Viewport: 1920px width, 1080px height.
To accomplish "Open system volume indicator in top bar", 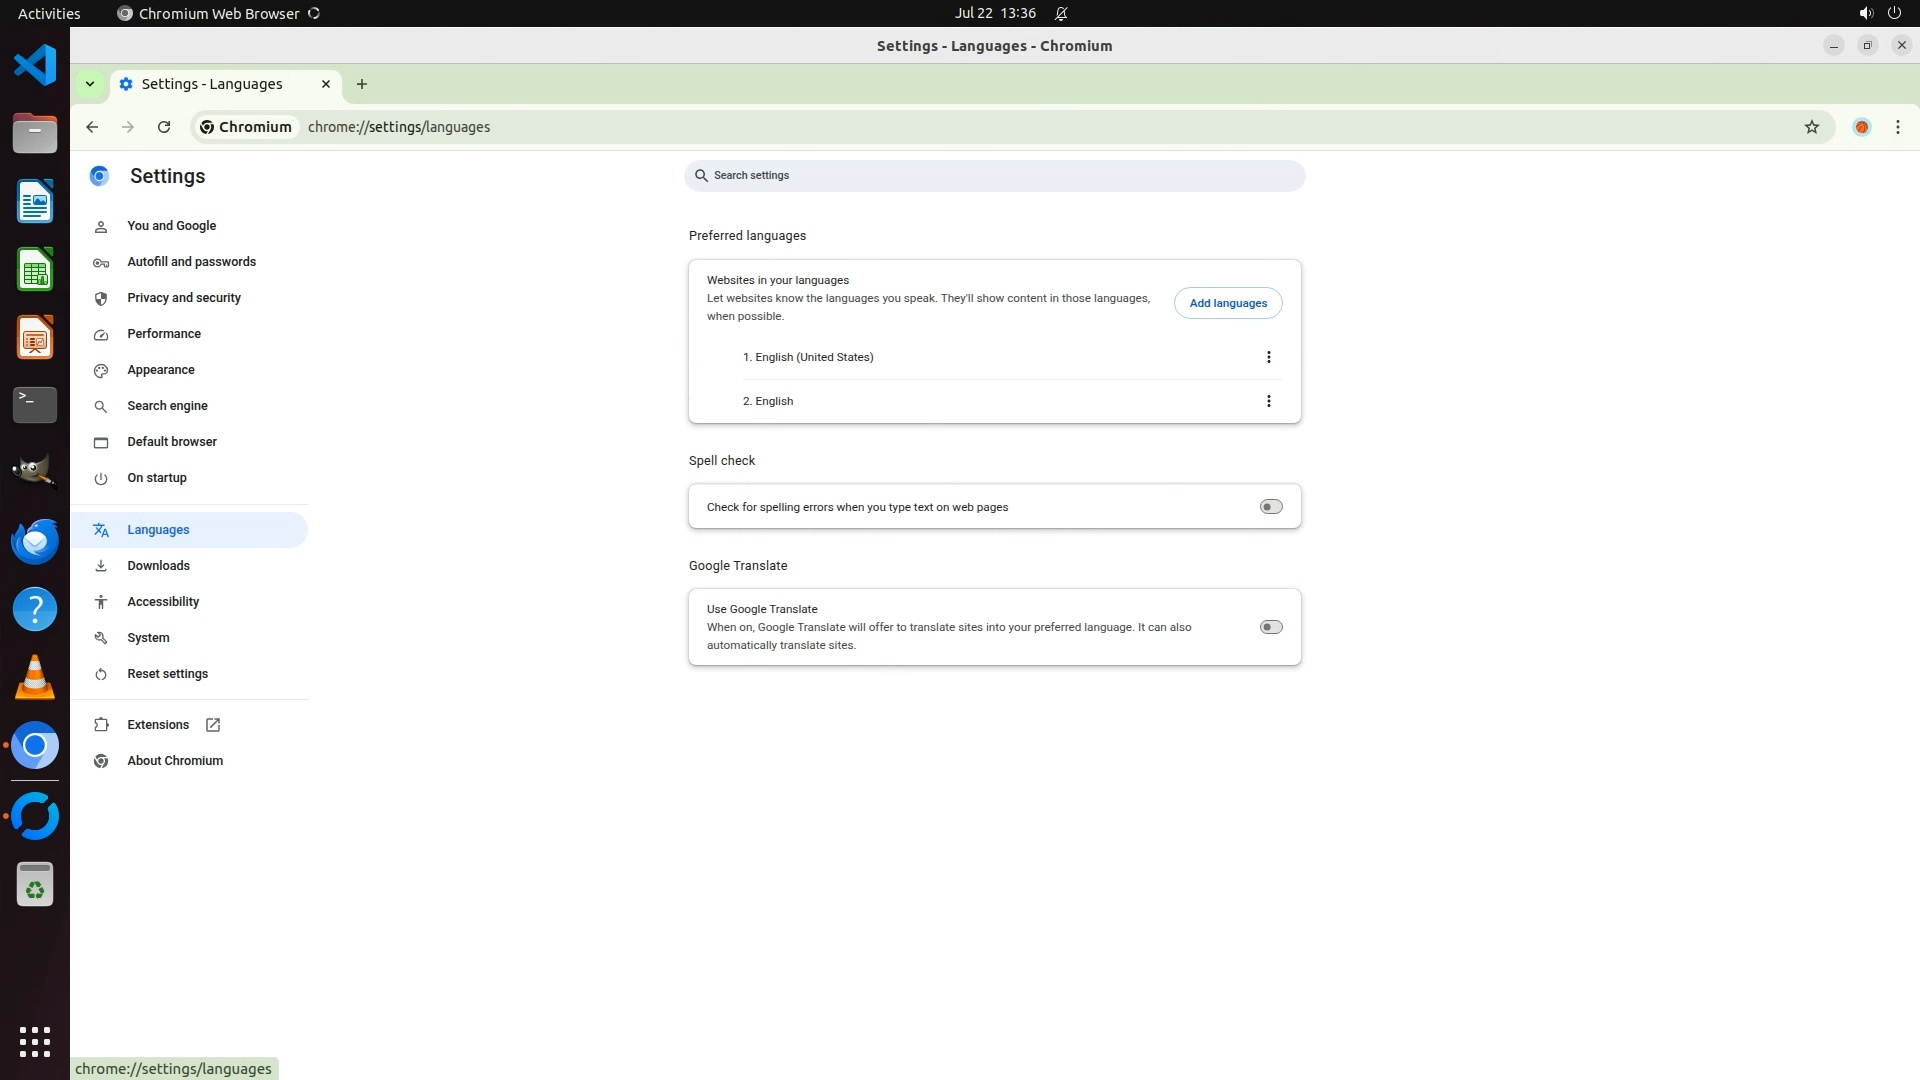I will coord(1865,13).
